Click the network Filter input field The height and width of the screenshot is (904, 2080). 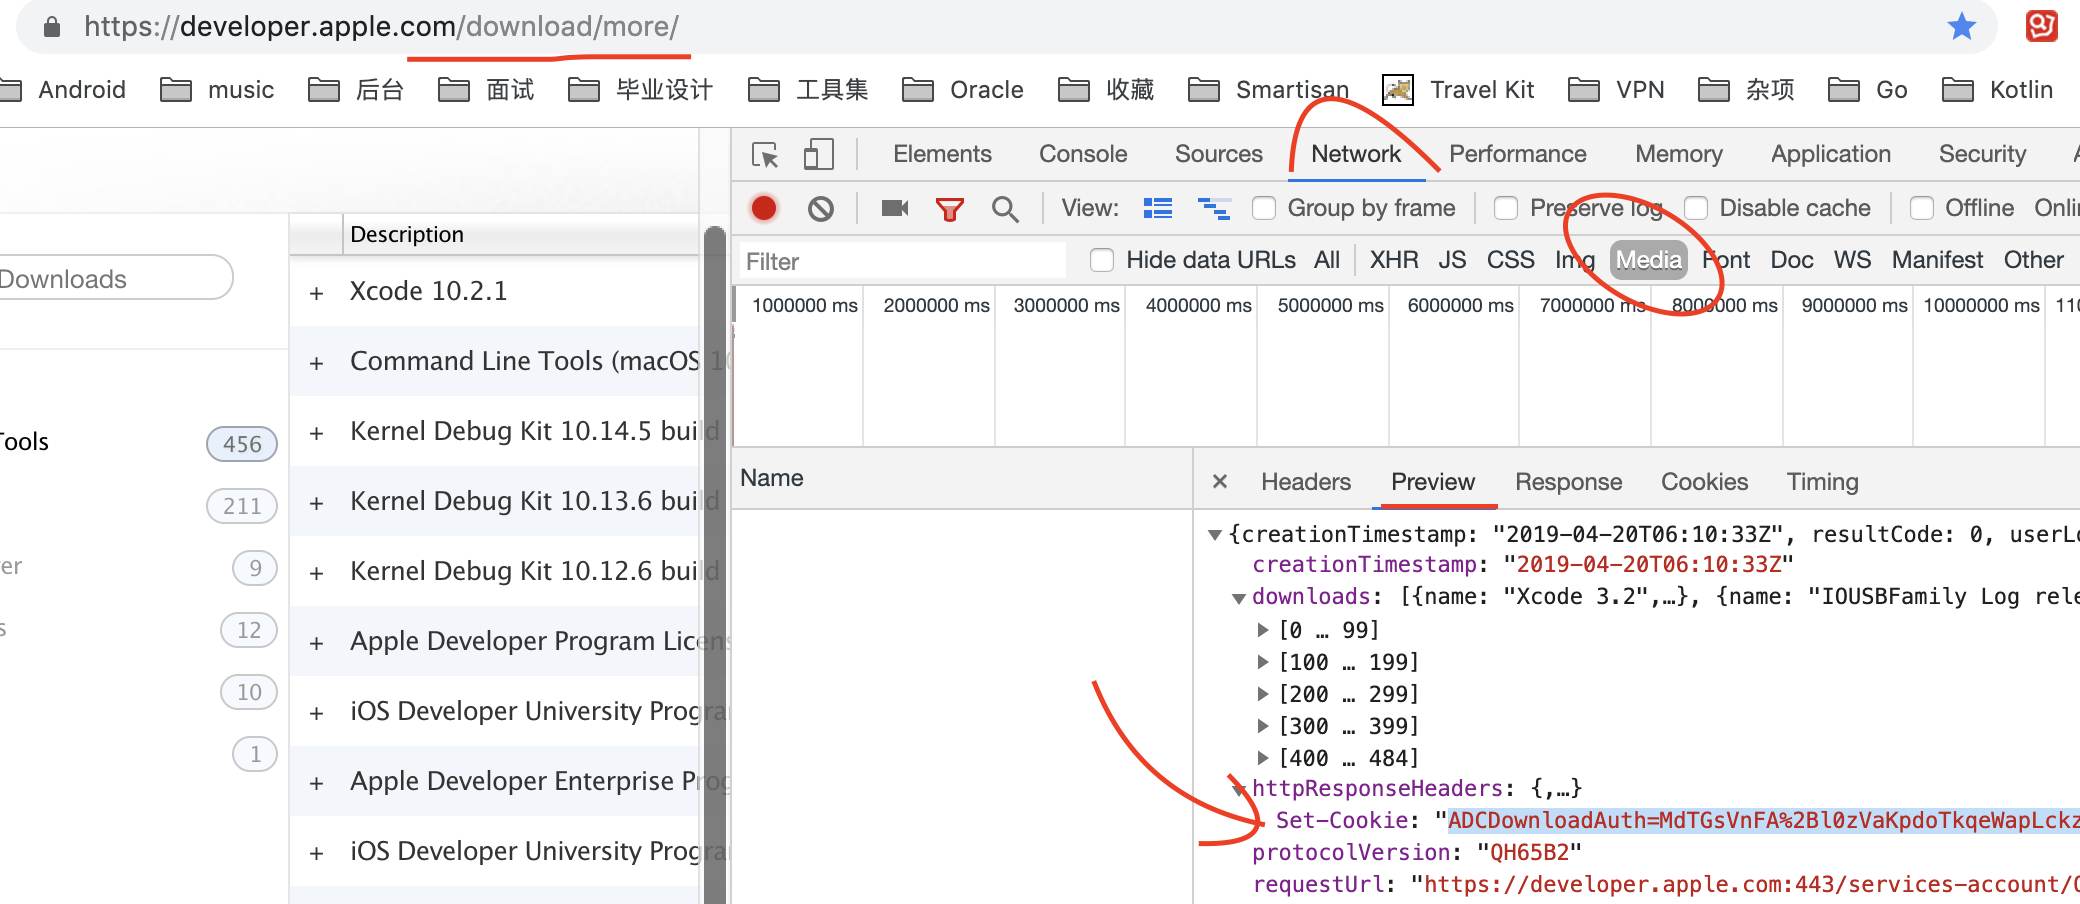902,261
